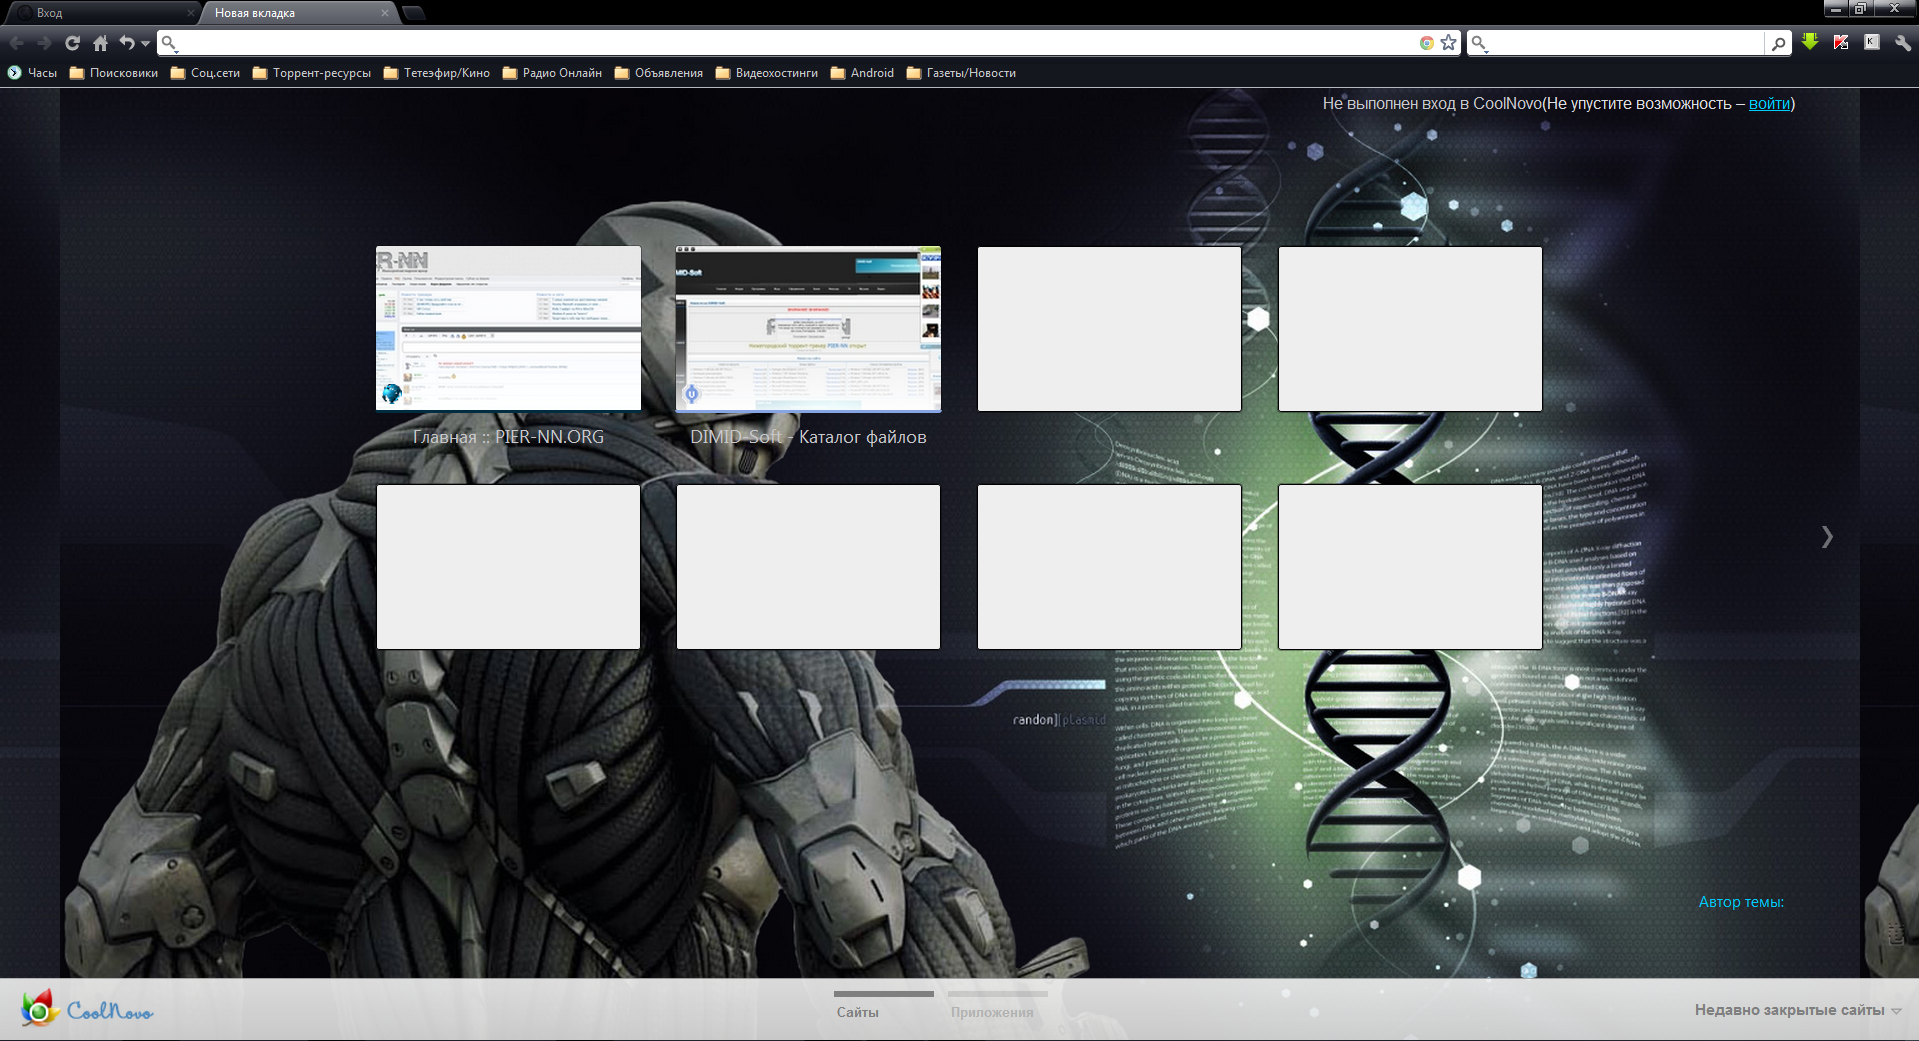The image size is (1919, 1041).
Task: Click the Главная :: PIER-NN.ORG title
Action: 508,437
